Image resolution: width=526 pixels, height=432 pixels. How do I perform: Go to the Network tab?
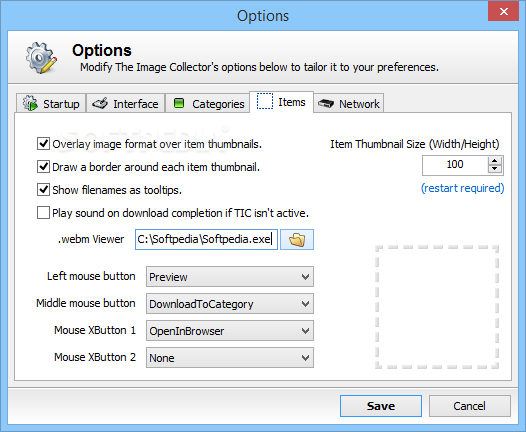click(349, 103)
